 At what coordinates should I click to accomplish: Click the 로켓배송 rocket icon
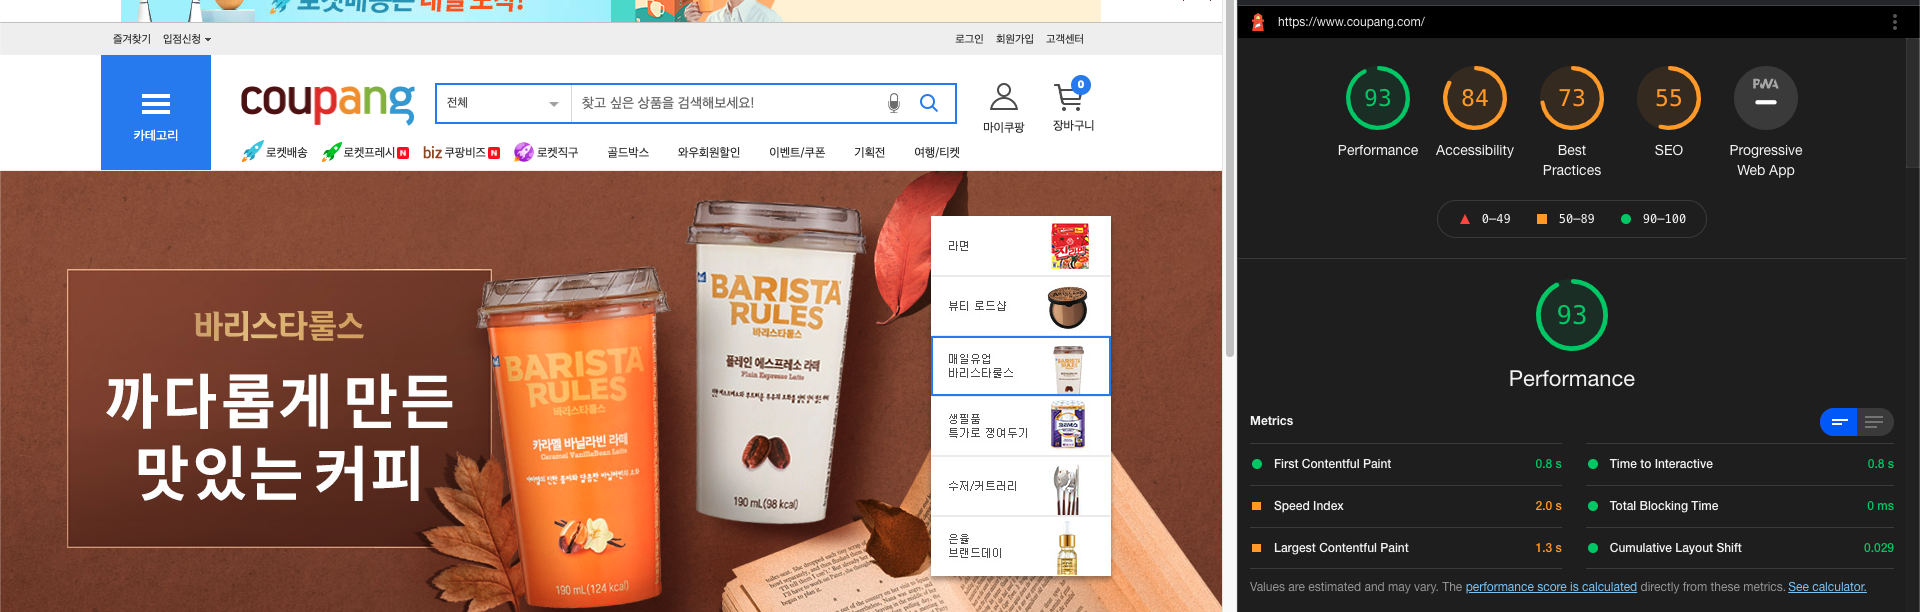(x=253, y=152)
